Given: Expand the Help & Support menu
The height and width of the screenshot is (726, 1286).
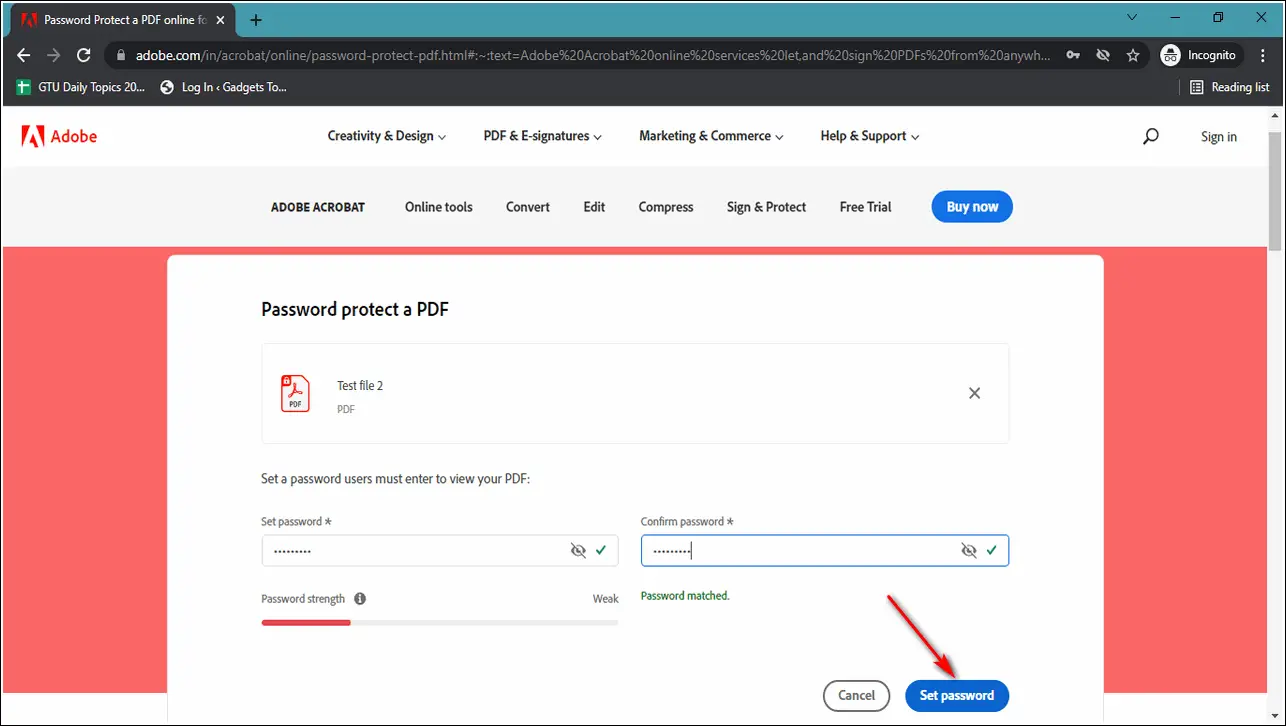Looking at the screenshot, I should pyautogui.click(x=869, y=136).
